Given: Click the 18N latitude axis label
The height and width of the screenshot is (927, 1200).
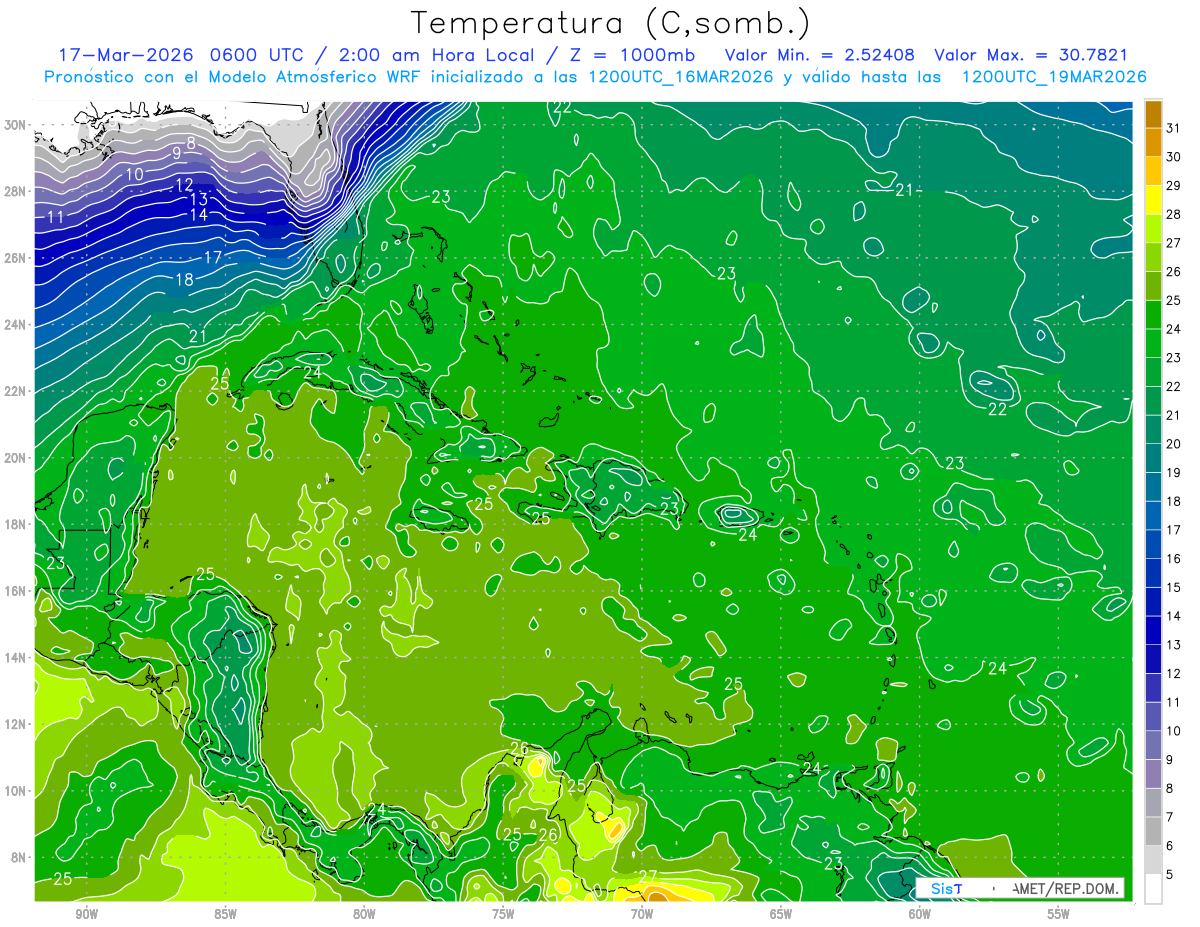Looking at the screenshot, I should tap(15, 524).
